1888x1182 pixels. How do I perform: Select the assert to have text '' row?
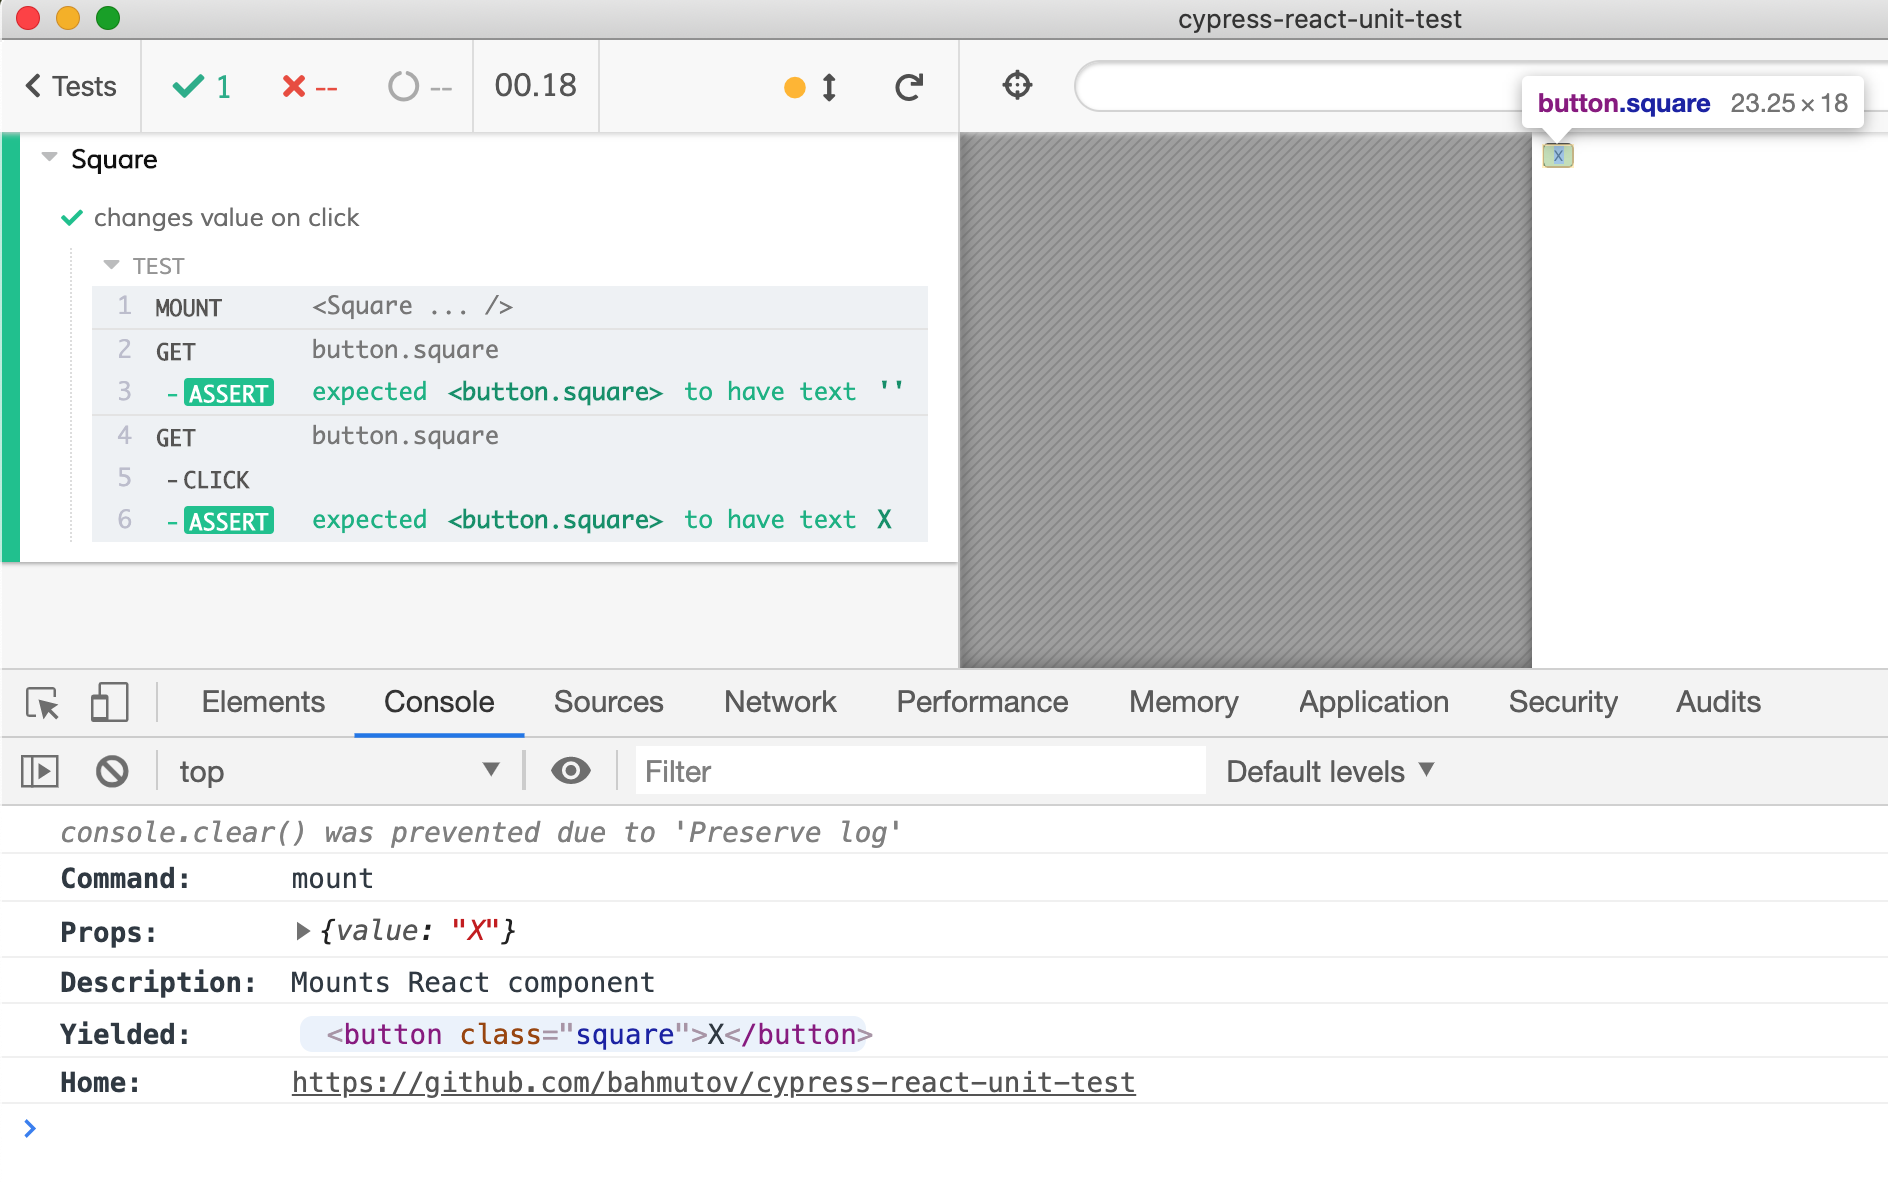point(510,392)
